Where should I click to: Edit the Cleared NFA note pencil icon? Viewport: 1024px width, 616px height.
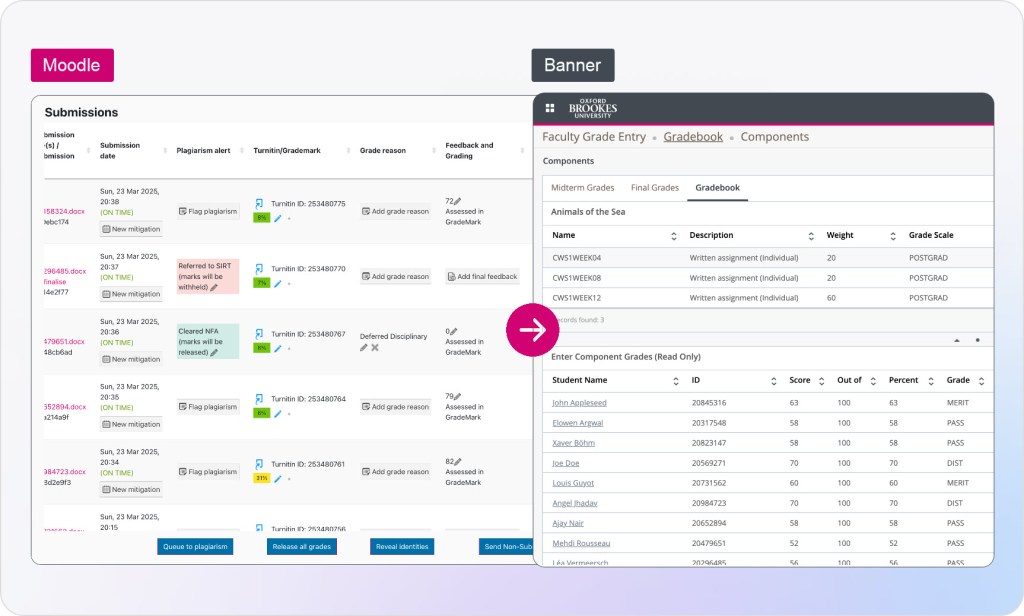[213, 352]
